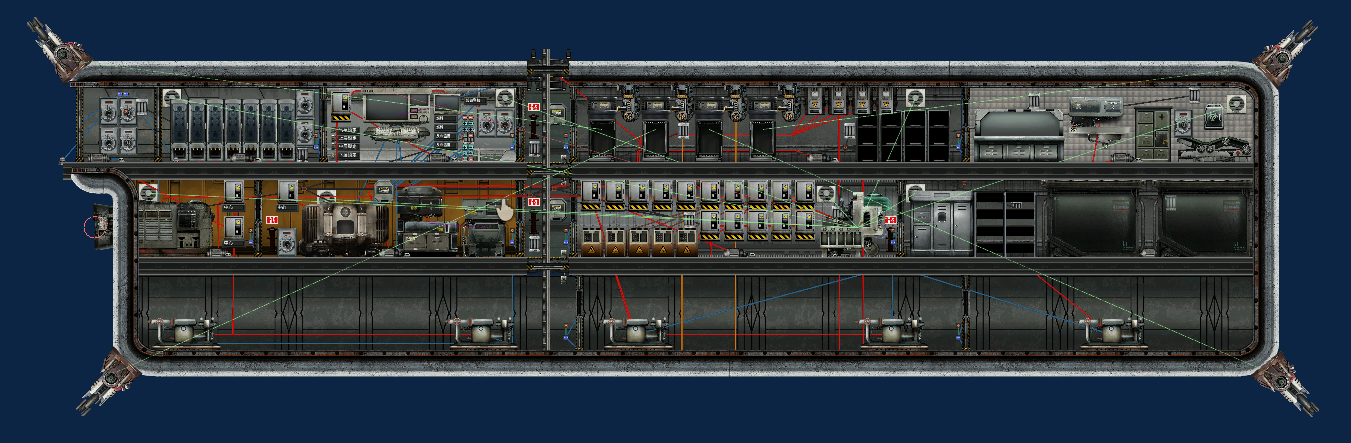Select the conveyor machine in the tiled room corner
The image size is (1351, 443).
click(x=1214, y=148)
